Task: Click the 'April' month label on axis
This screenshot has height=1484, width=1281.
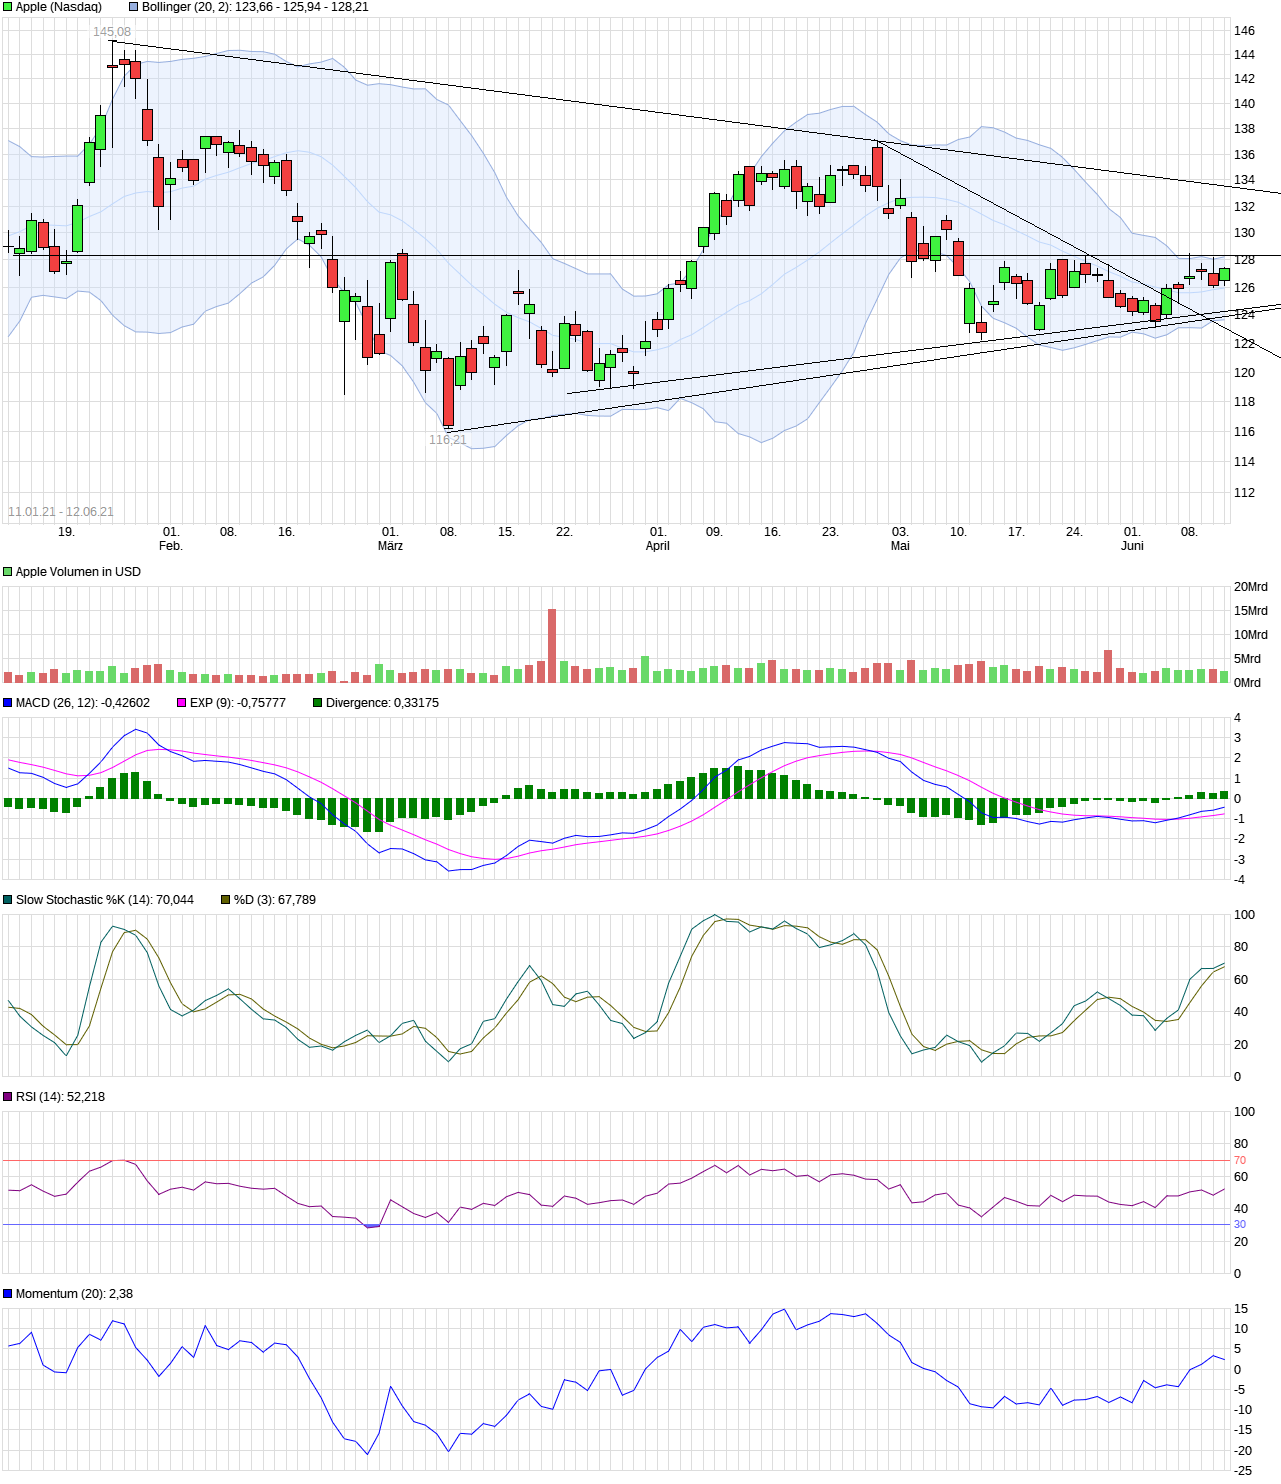Action: pyautogui.click(x=657, y=546)
